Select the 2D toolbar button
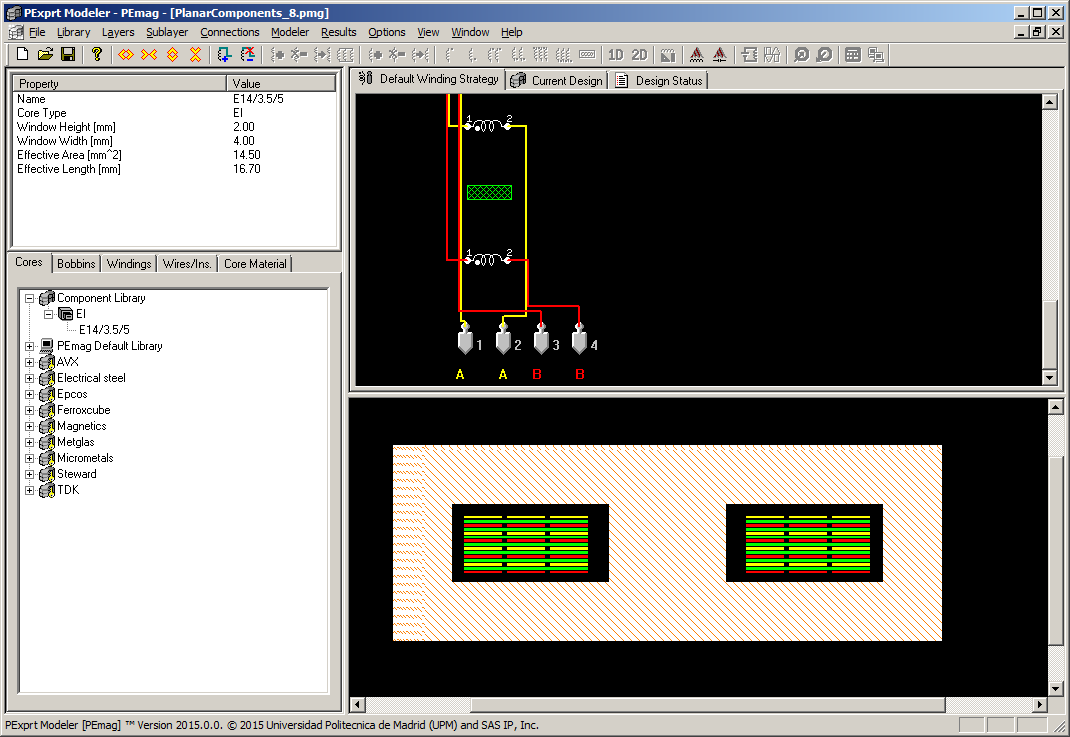 coord(639,55)
